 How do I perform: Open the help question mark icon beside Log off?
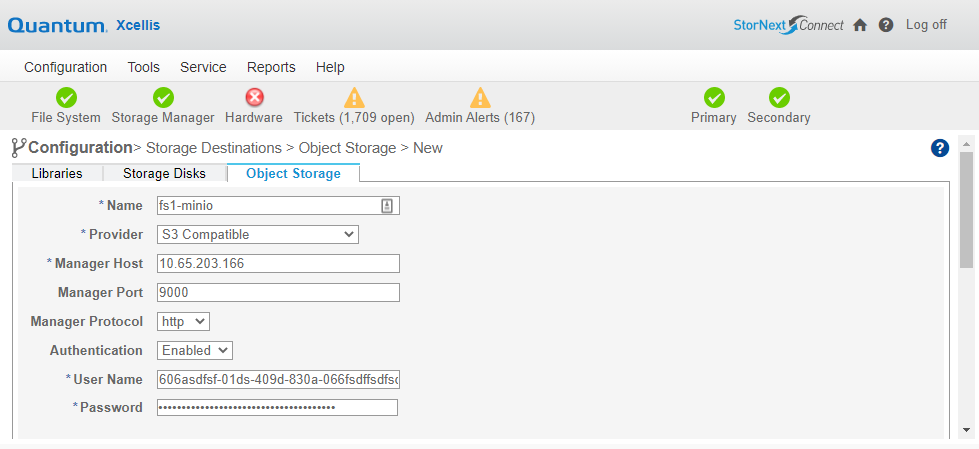[886, 25]
